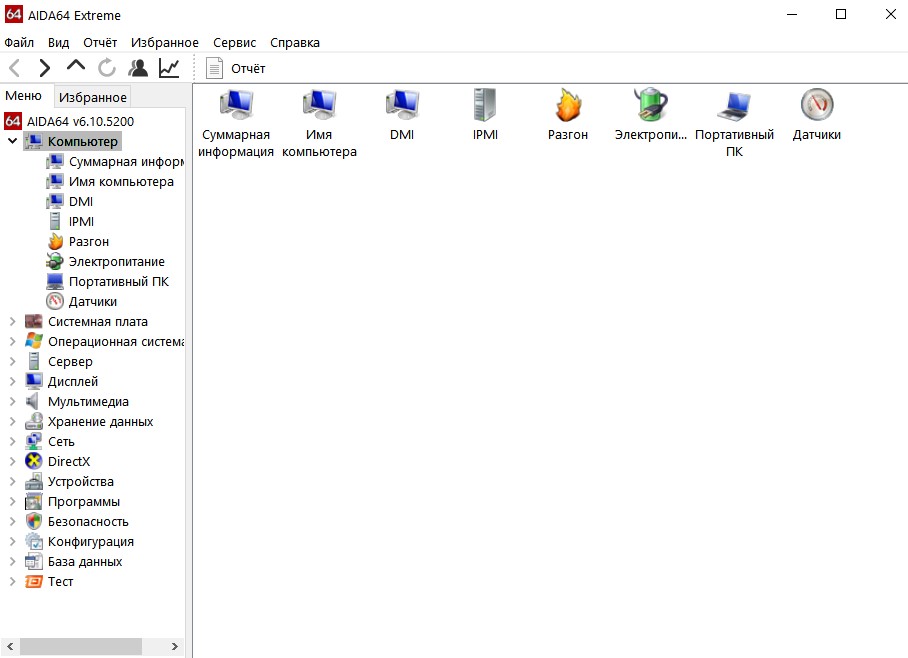Image resolution: width=908 pixels, height=658 pixels.
Task: Open the Сервис menu
Action: 234,43
